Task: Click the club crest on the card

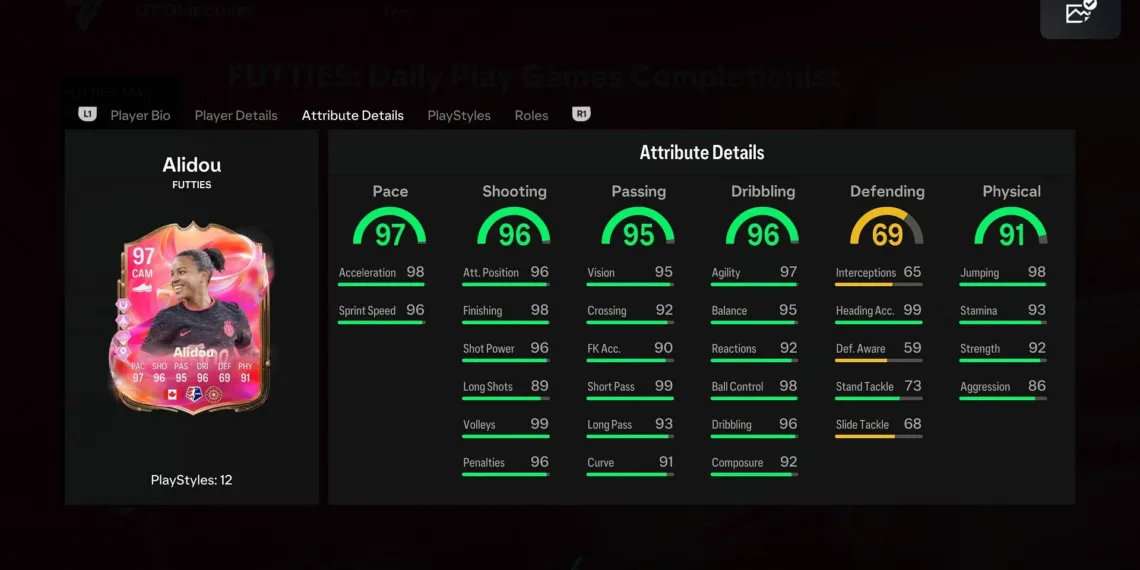Action: click(x=213, y=394)
